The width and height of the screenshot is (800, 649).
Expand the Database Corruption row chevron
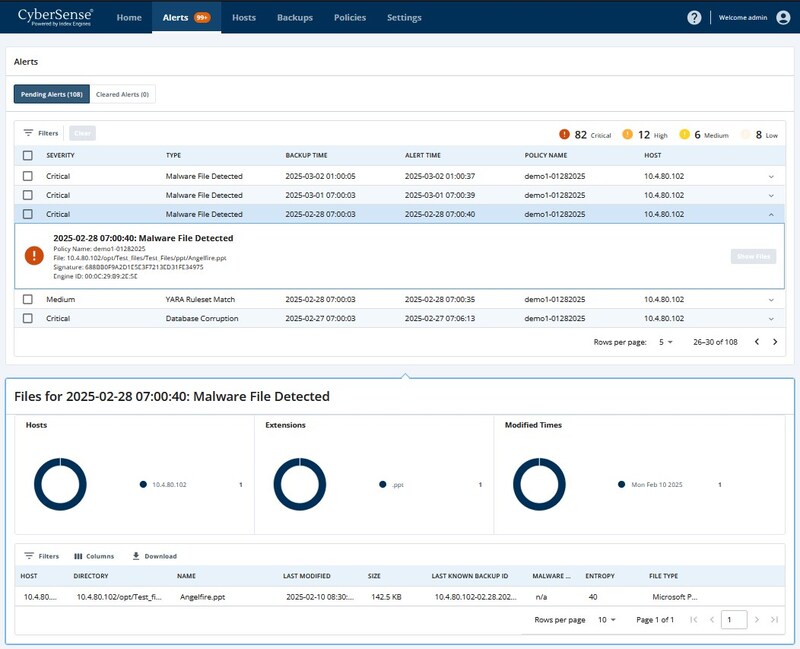(771, 319)
